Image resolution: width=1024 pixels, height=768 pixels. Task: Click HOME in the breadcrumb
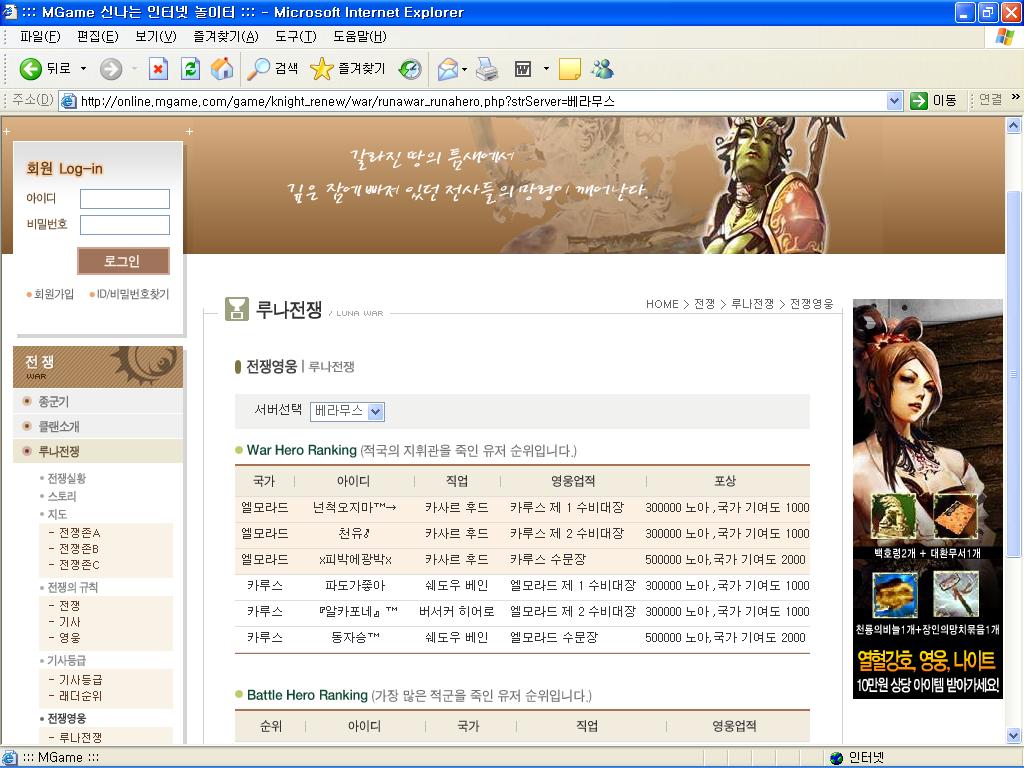tap(662, 304)
